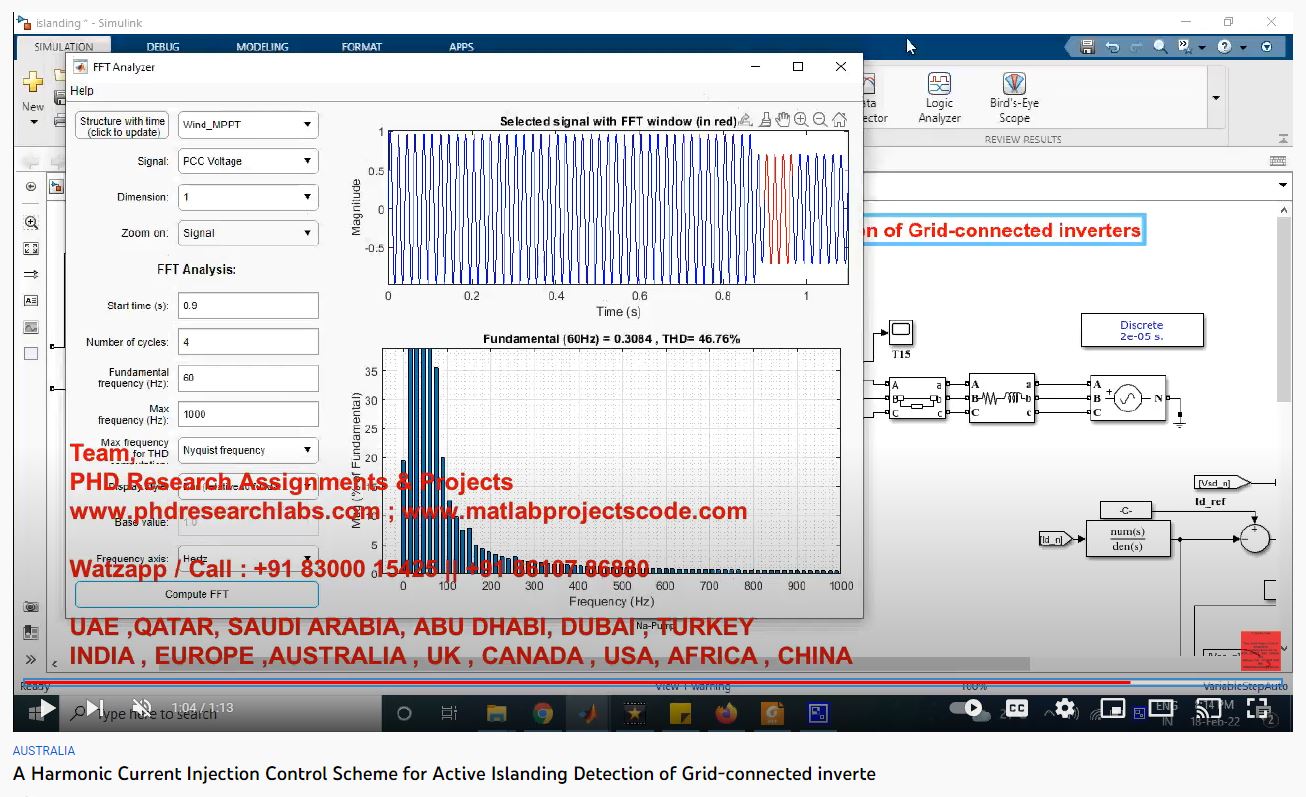The height and width of the screenshot is (797, 1306).
Task: Open the Help menu in FFT Analyzer
Action: (x=82, y=91)
